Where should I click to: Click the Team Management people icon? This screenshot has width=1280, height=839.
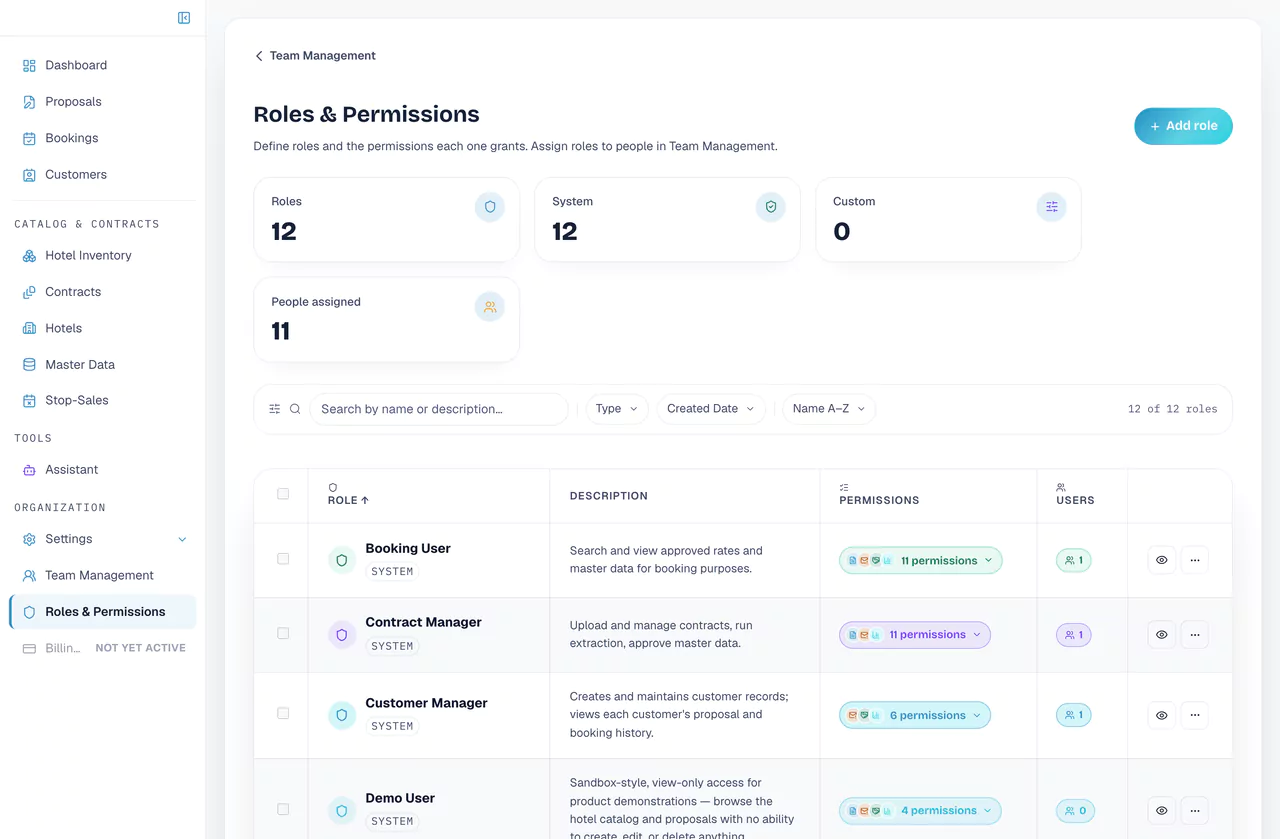[x=29, y=576]
